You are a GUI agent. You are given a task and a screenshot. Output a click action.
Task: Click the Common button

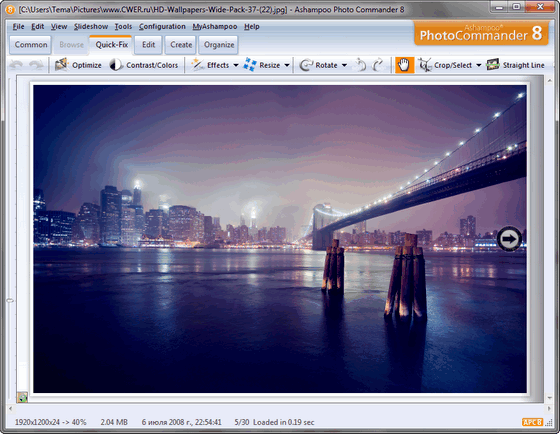point(31,45)
